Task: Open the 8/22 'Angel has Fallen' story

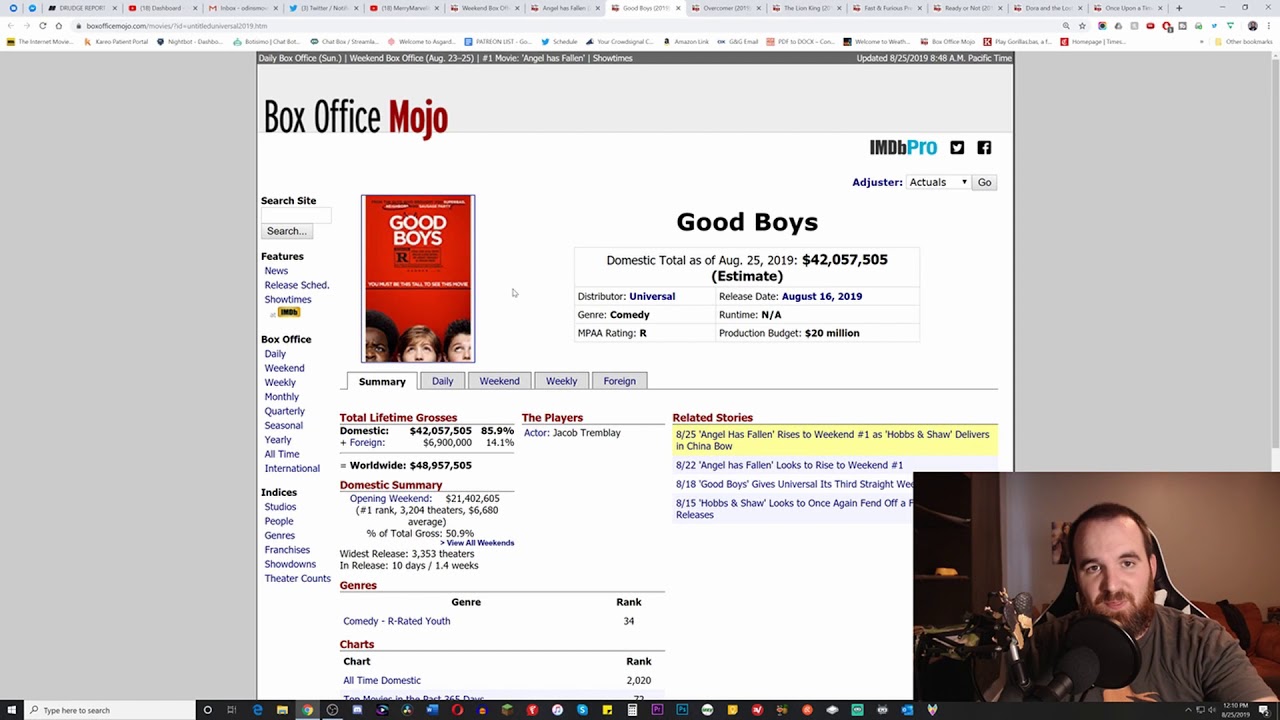Action: pos(789,465)
